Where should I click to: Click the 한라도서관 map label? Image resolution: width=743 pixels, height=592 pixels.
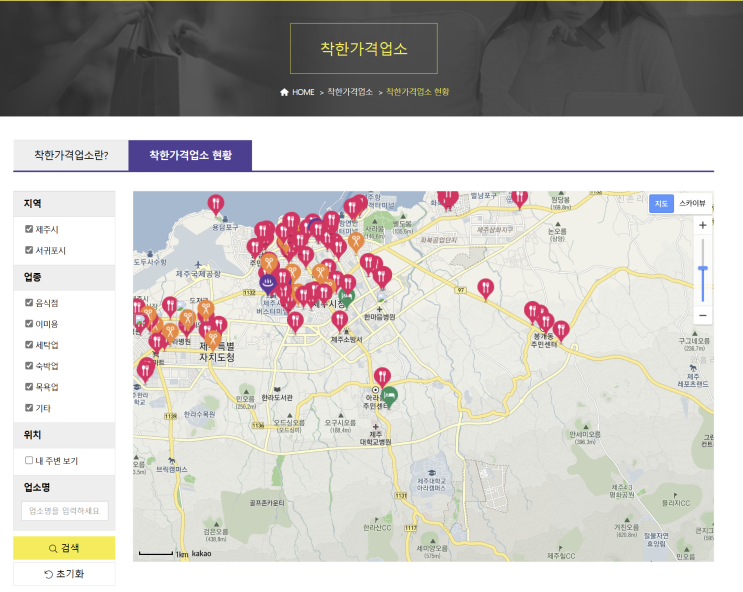click(x=277, y=398)
